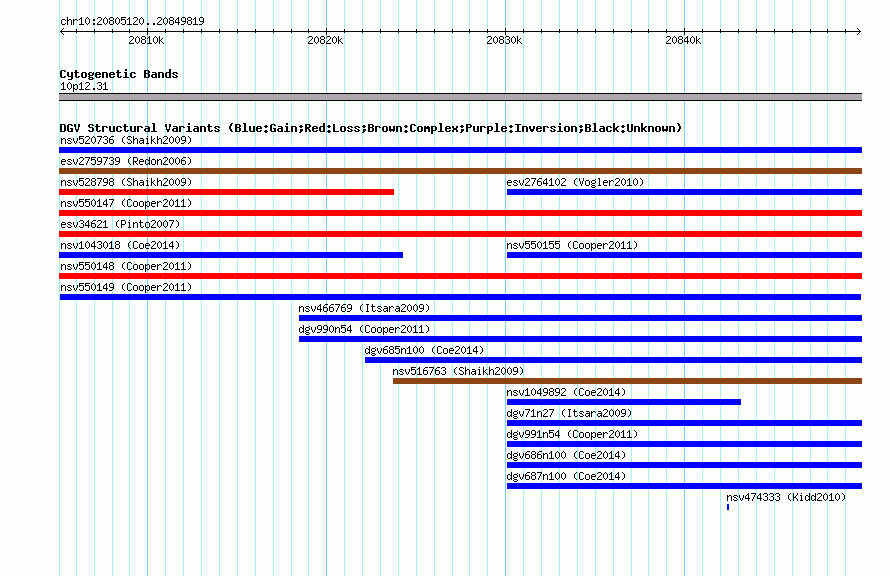Image resolution: width=890 pixels, height=576 pixels.
Task: Click the short blue nsv1049892 bar
Action: [624, 402]
